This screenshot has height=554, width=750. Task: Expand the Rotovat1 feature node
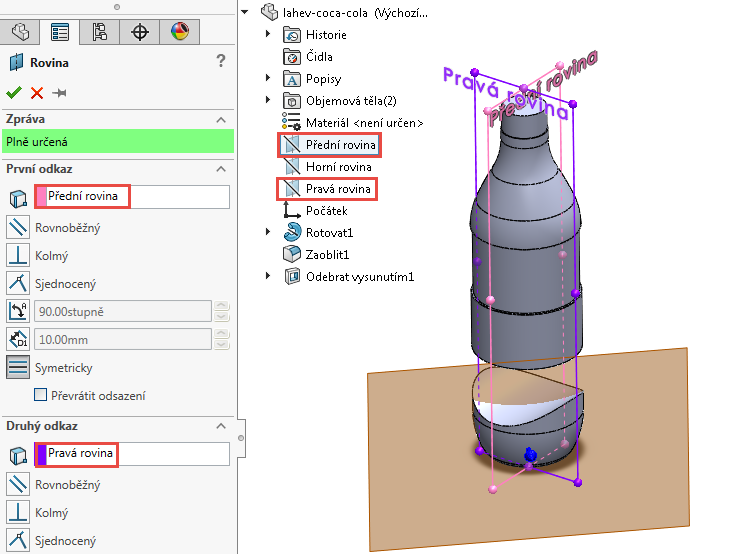point(268,232)
